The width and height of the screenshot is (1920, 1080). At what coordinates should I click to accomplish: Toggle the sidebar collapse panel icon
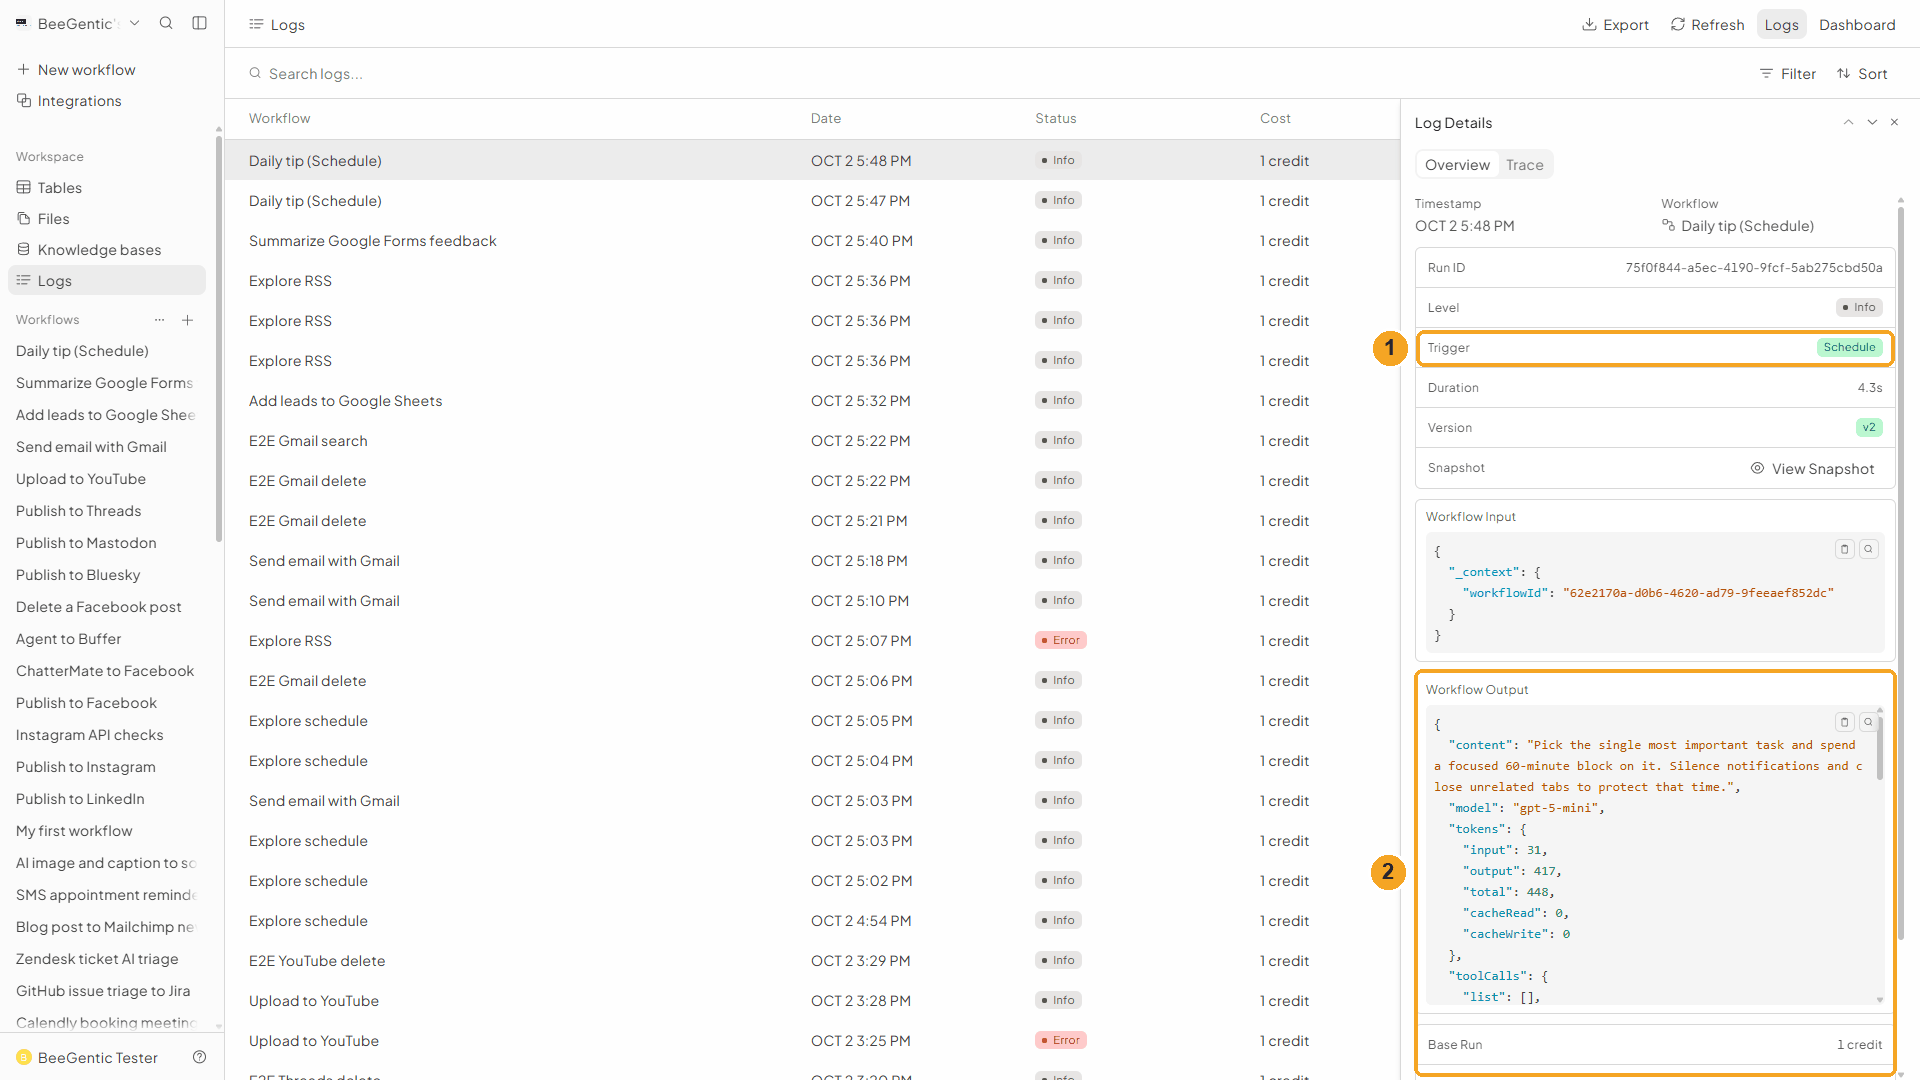[200, 23]
